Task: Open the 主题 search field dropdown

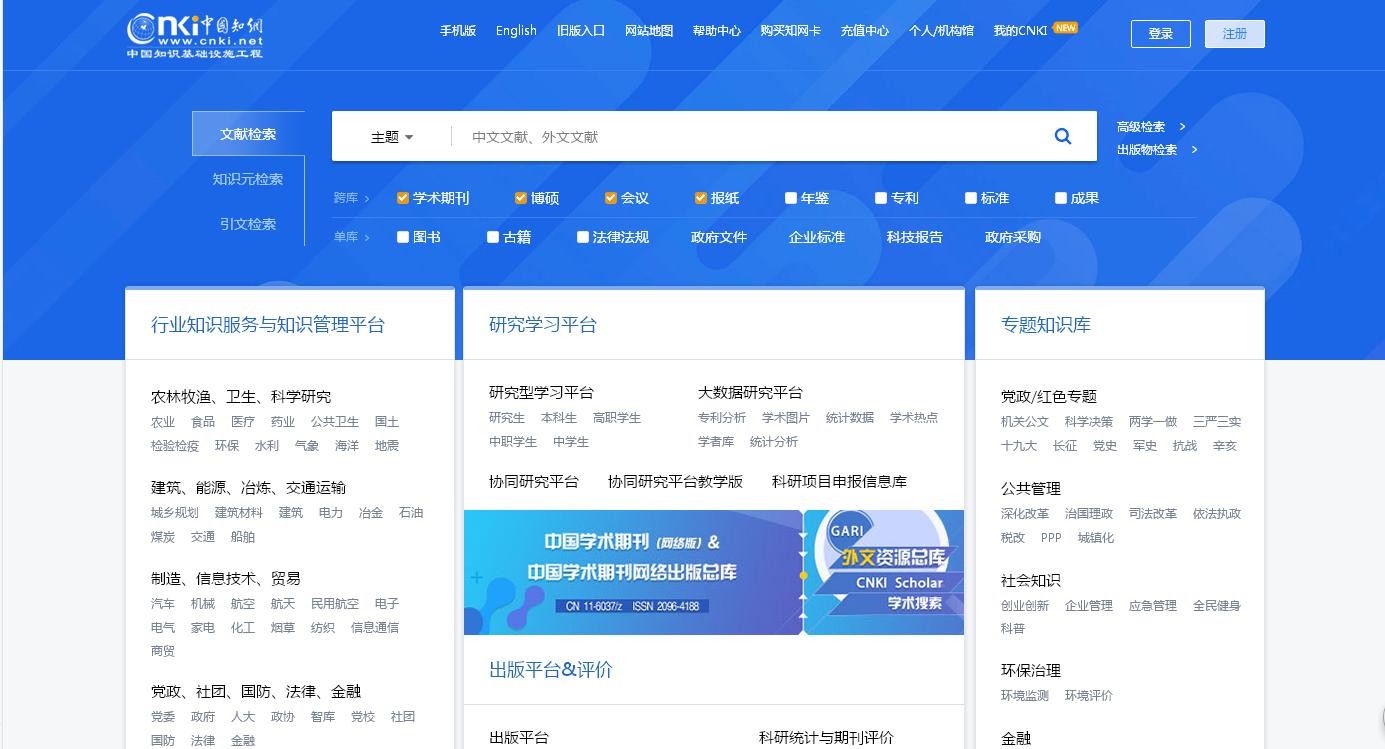Action: click(392, 137)
